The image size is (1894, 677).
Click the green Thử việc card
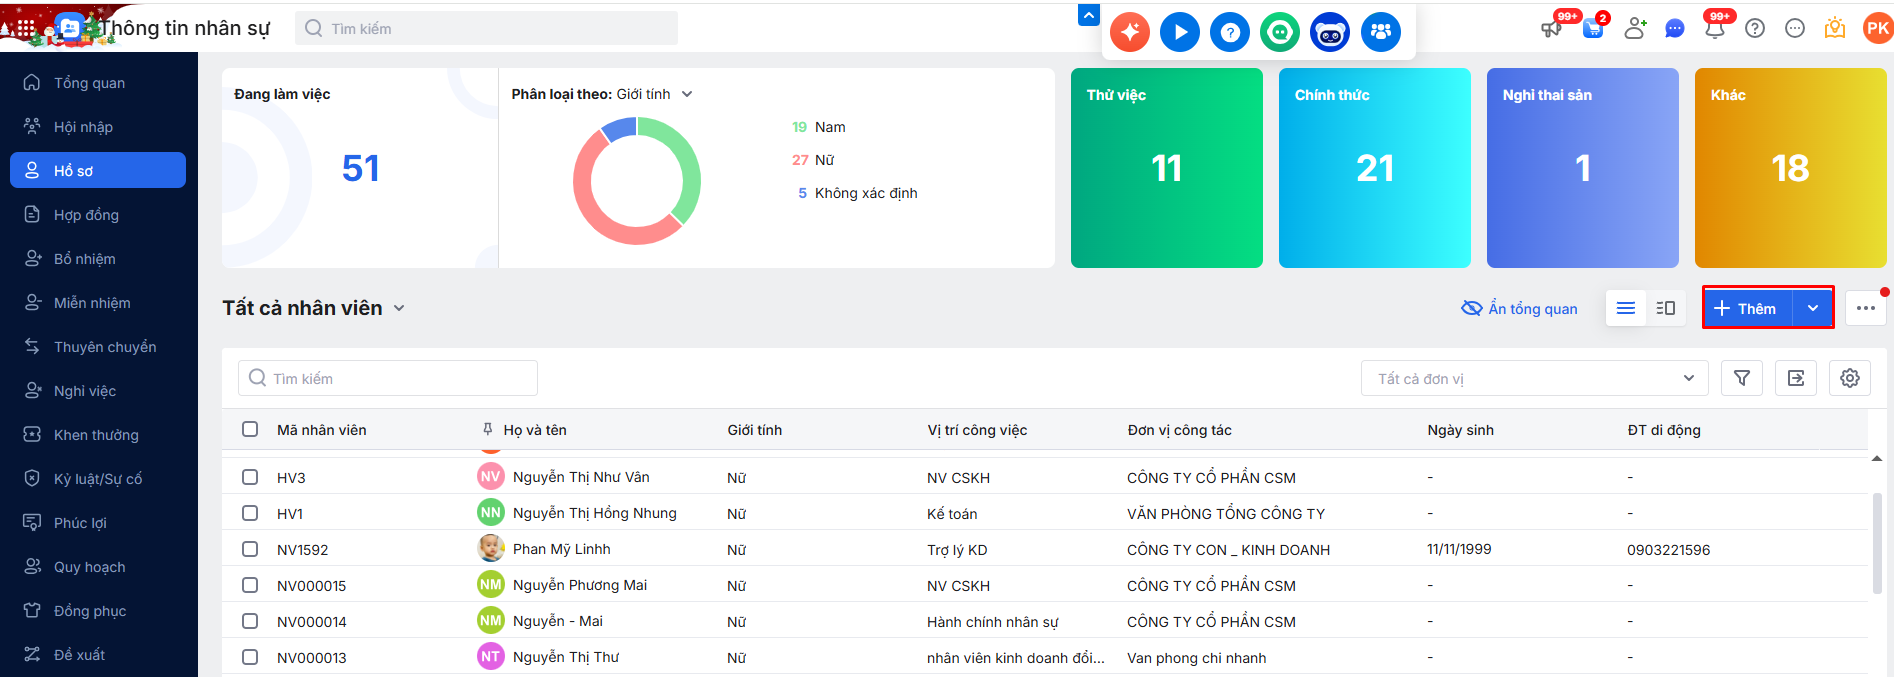coord(1166,168)
